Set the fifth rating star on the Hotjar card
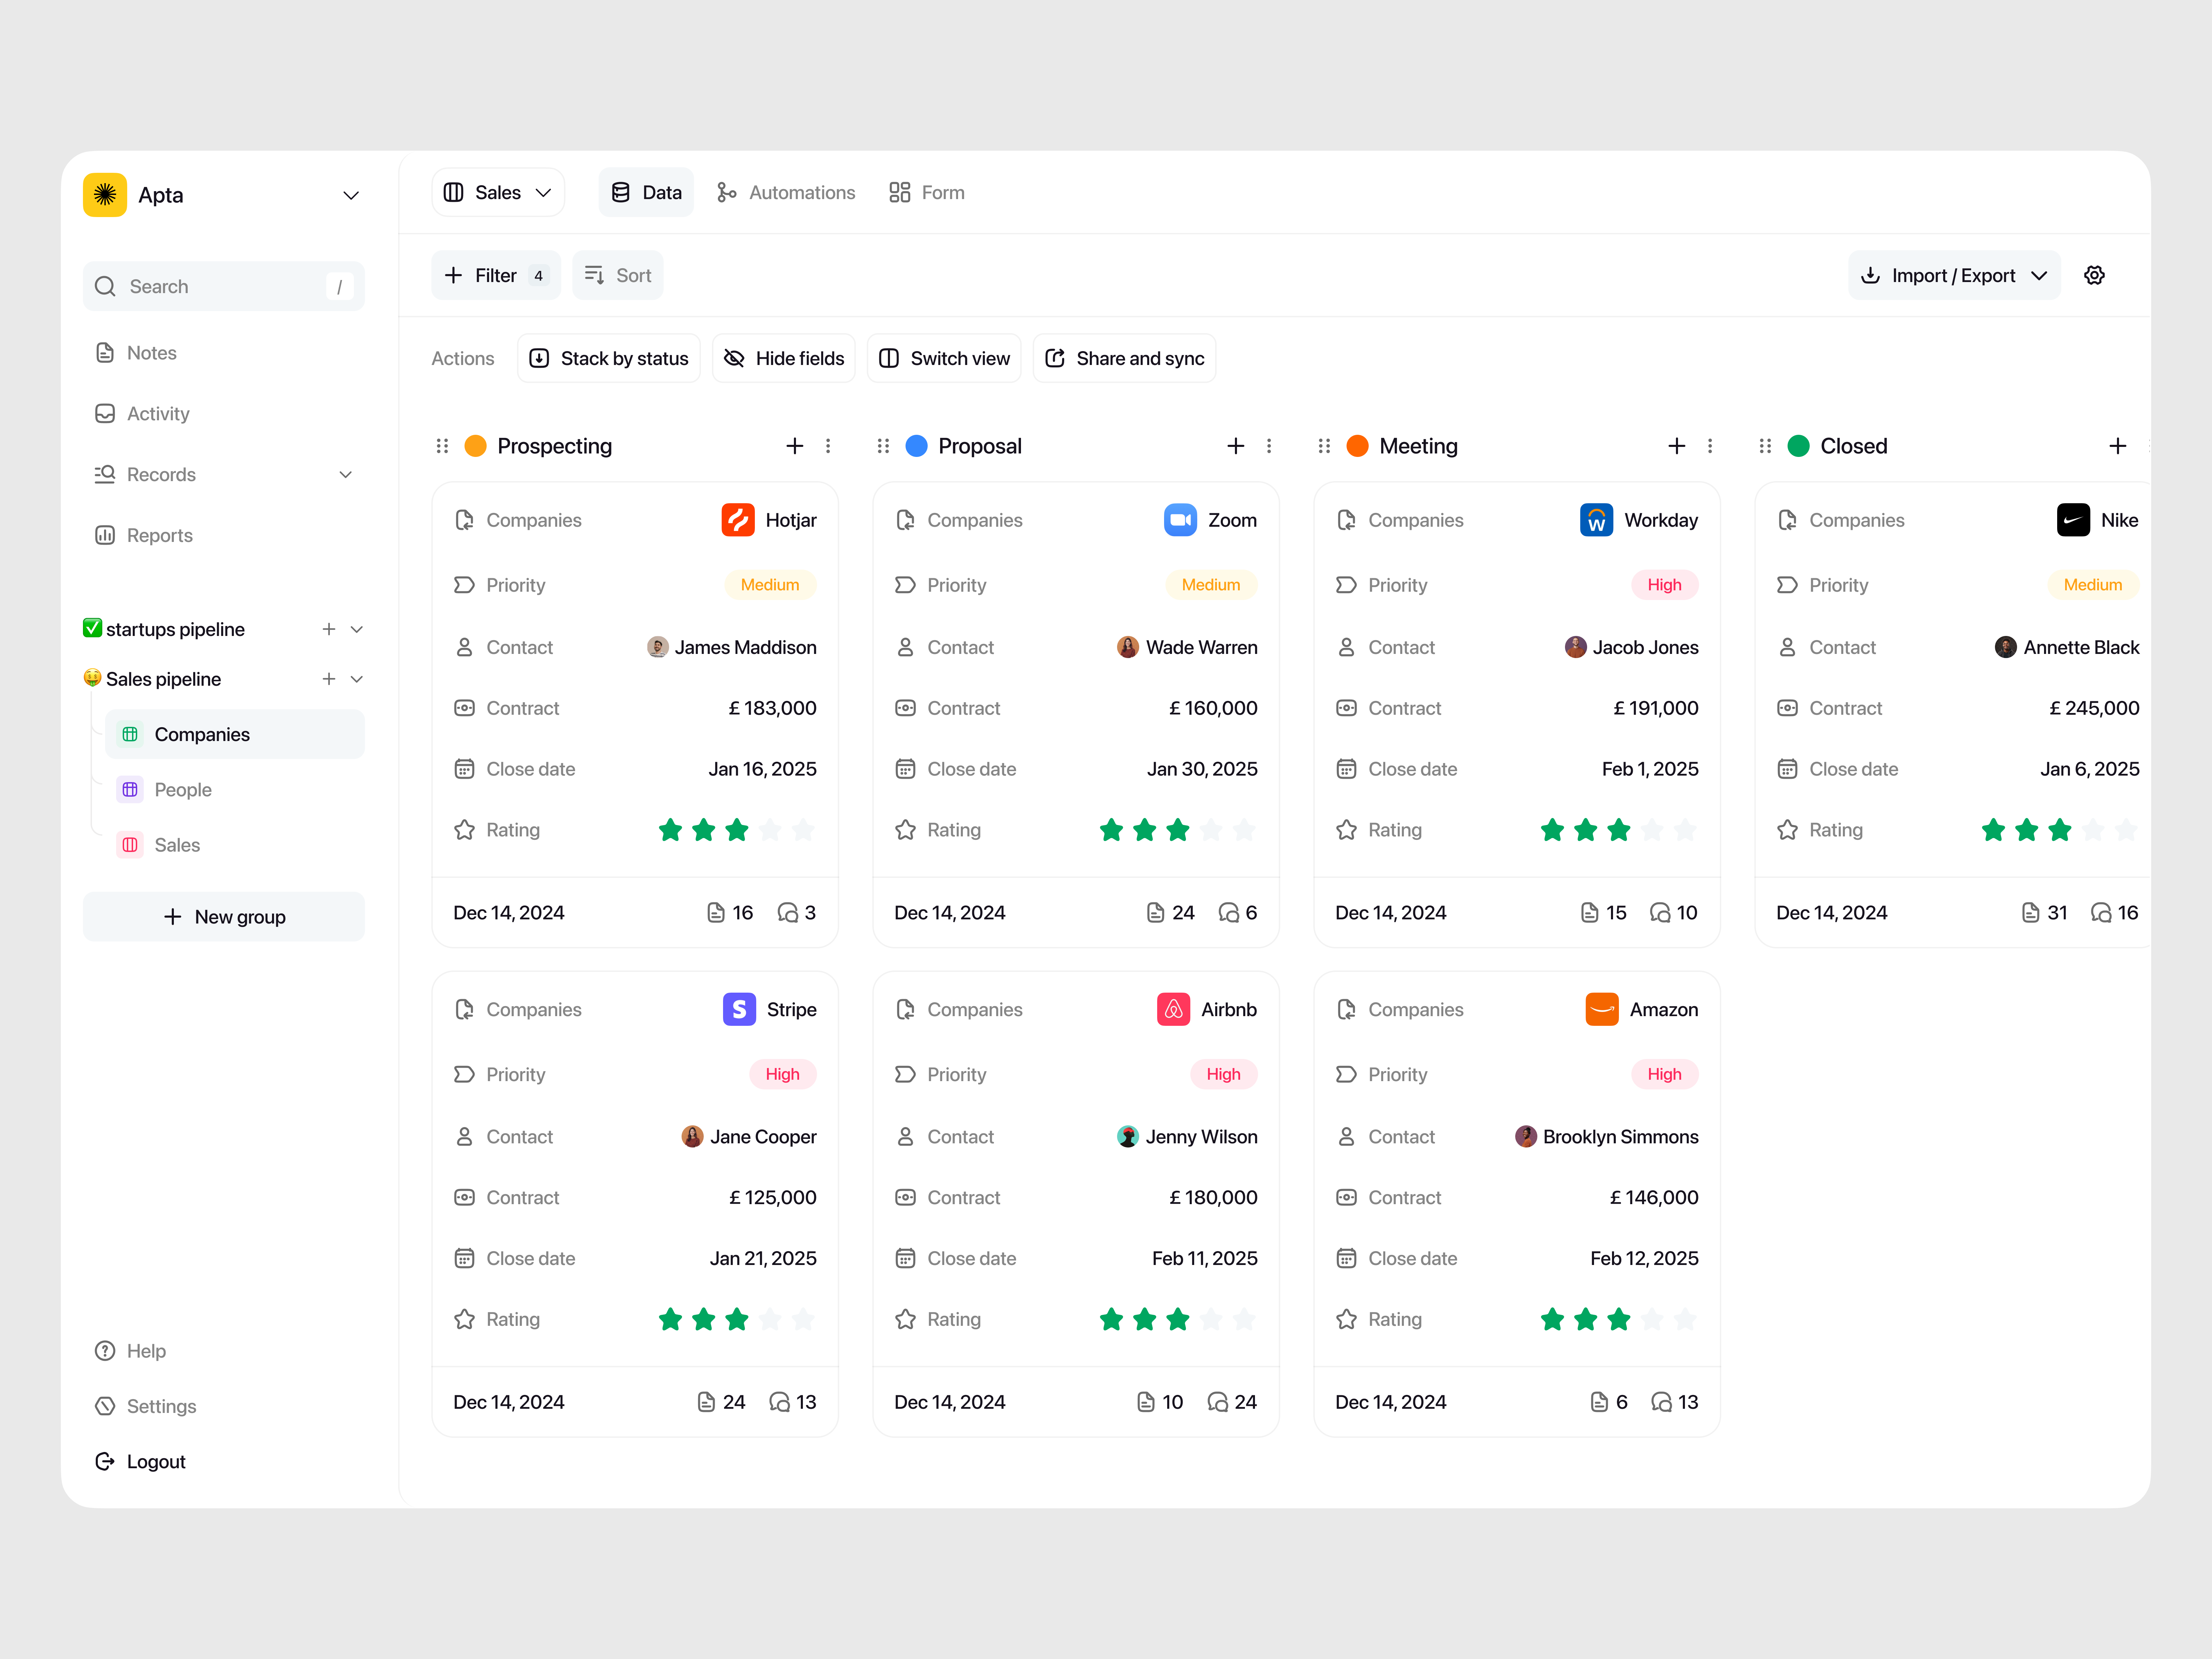This screenshot has height=1659, width=2212. click(803, 830)
